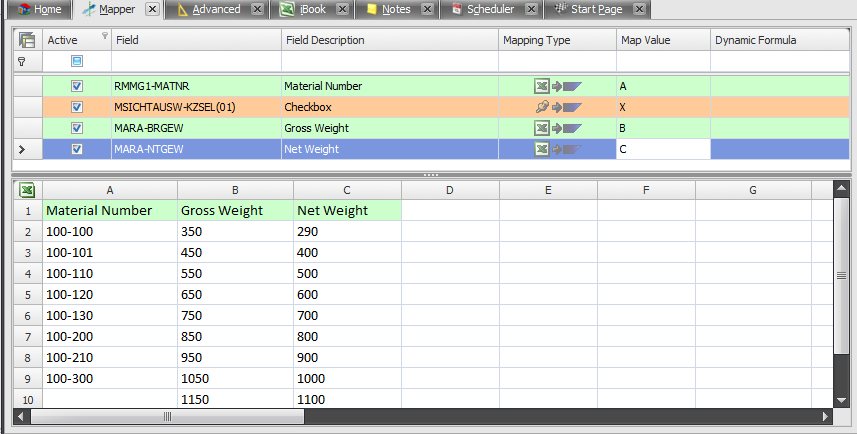
Task: Toggle Active checkbox for MSICHTAUSW-KZSEL(01)
Action: 77,107
